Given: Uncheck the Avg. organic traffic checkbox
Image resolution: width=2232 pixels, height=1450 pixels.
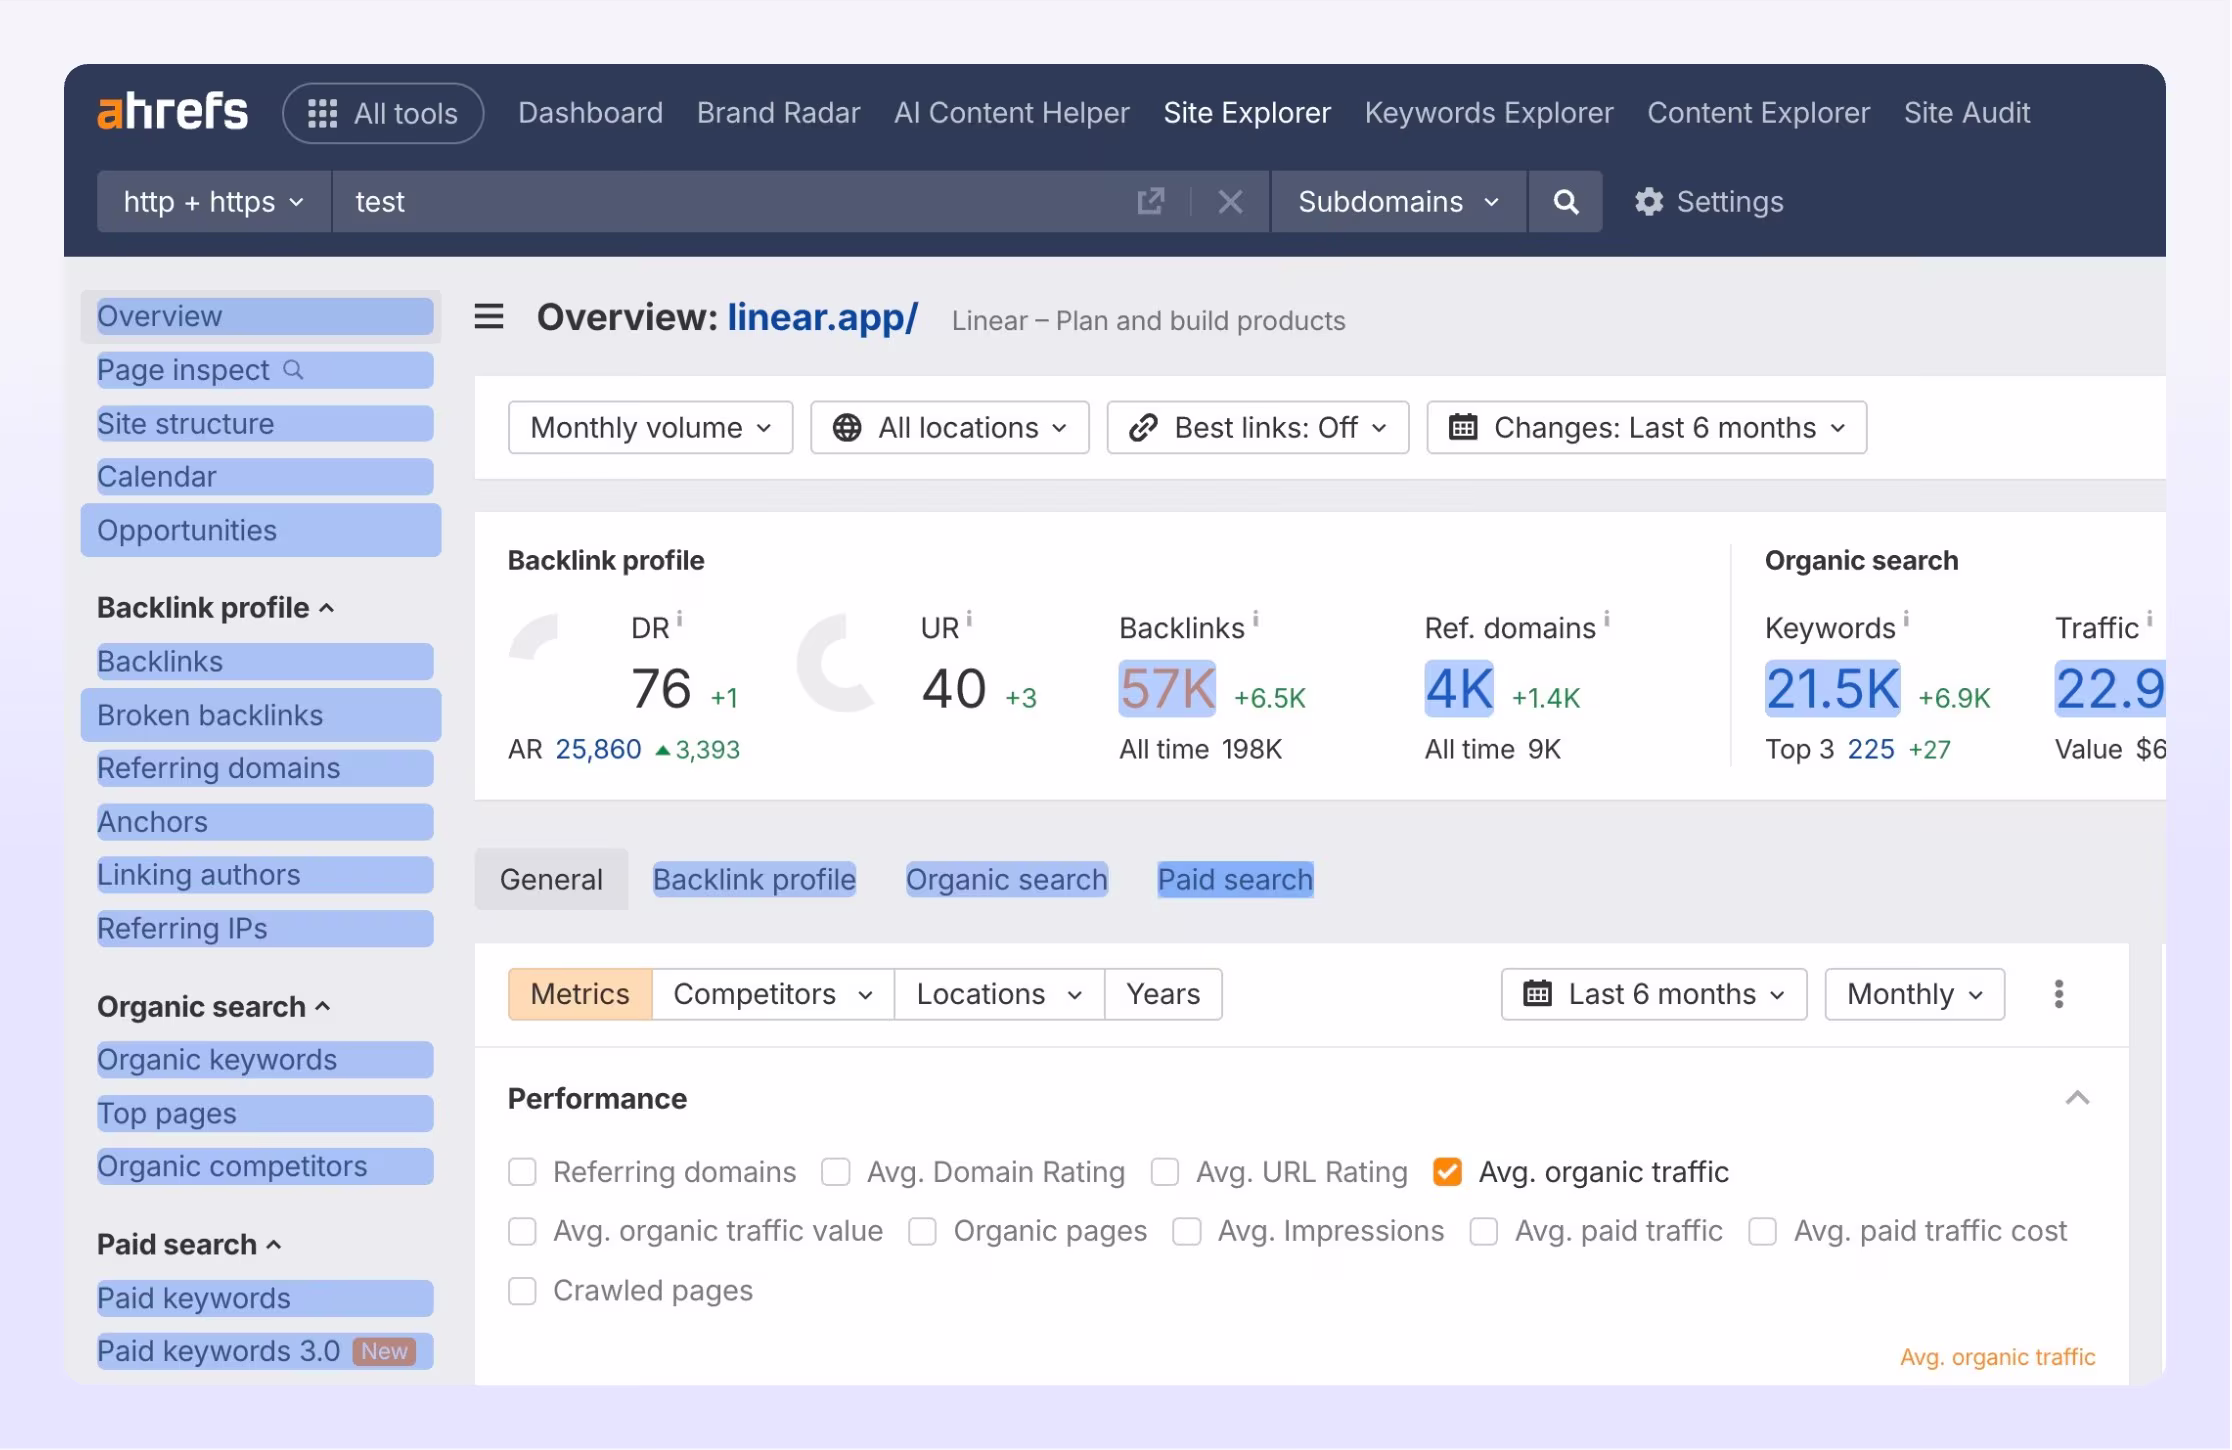Looking at the screenshot, I should 1447,1171.
